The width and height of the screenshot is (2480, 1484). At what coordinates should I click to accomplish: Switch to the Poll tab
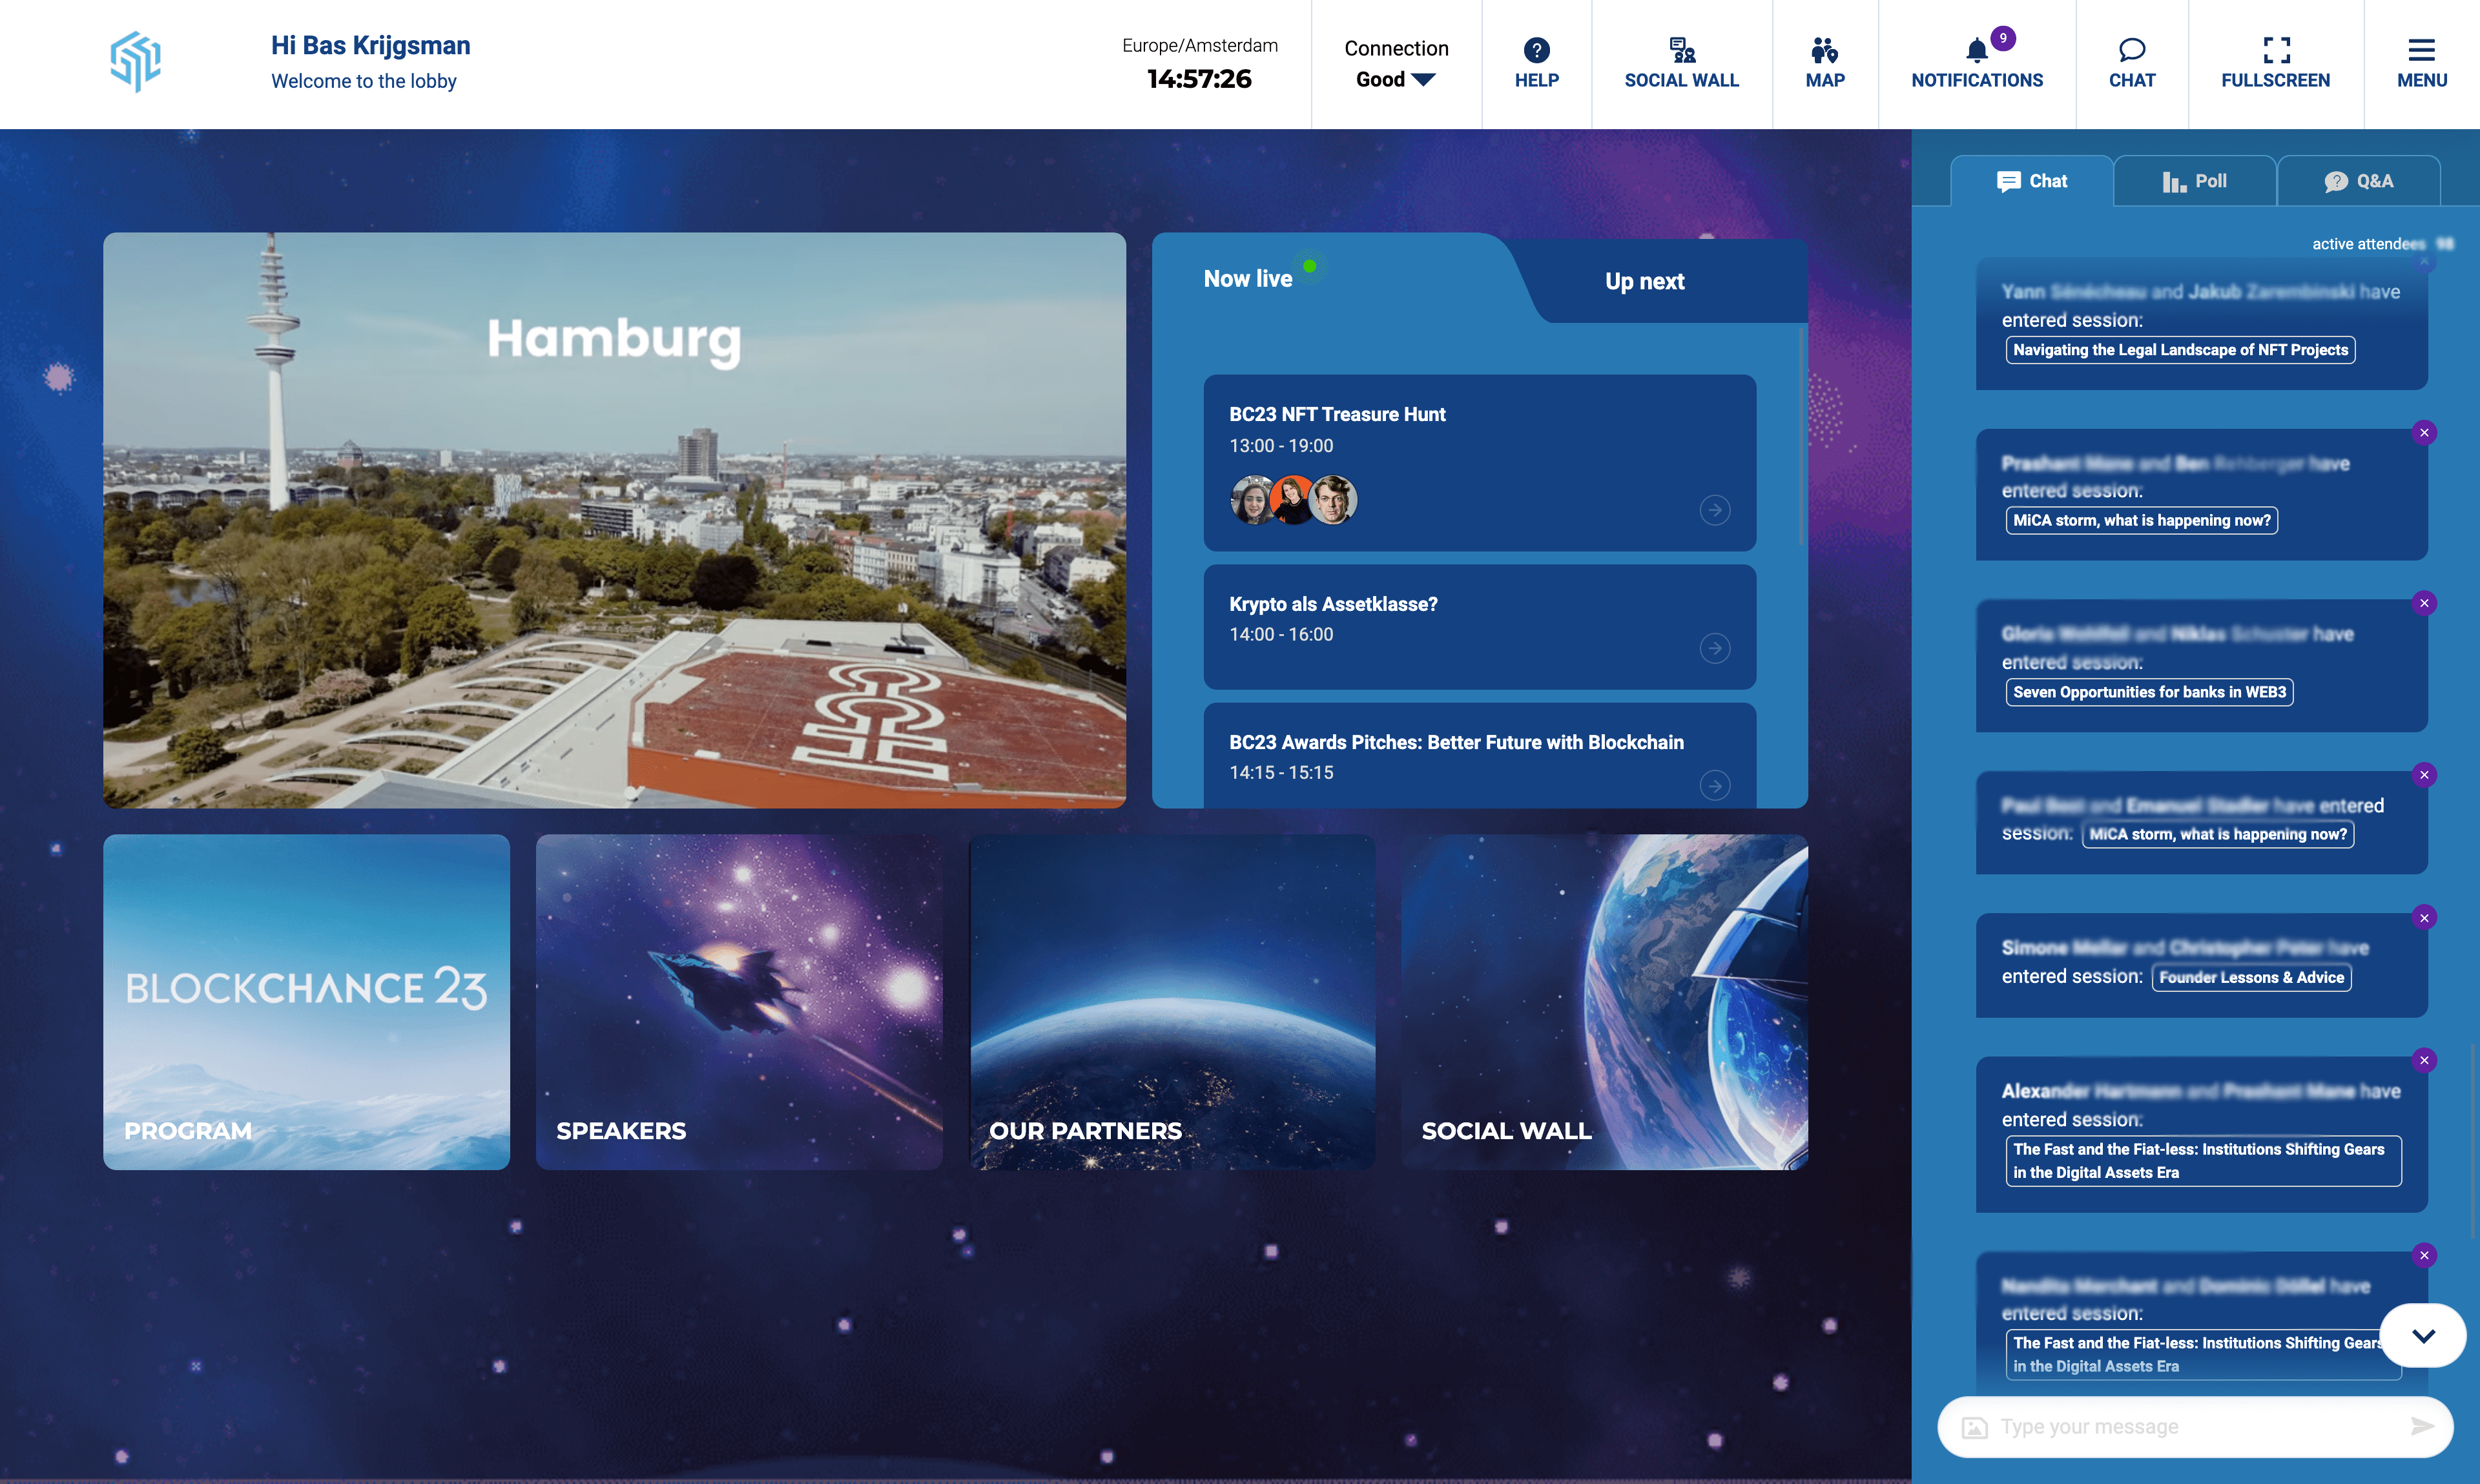pyautogui.click(x=2195, y=181)
